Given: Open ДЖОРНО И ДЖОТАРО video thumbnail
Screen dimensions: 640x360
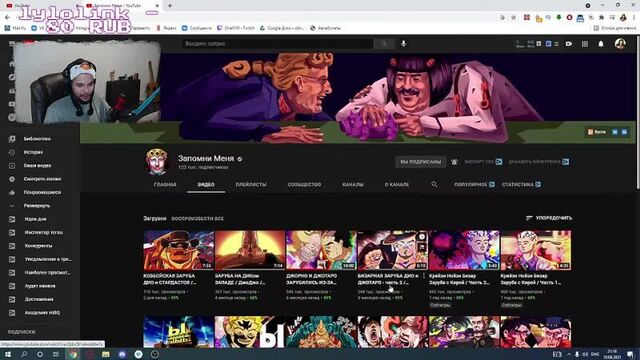Looking at the screenshot, I should 321,250.
